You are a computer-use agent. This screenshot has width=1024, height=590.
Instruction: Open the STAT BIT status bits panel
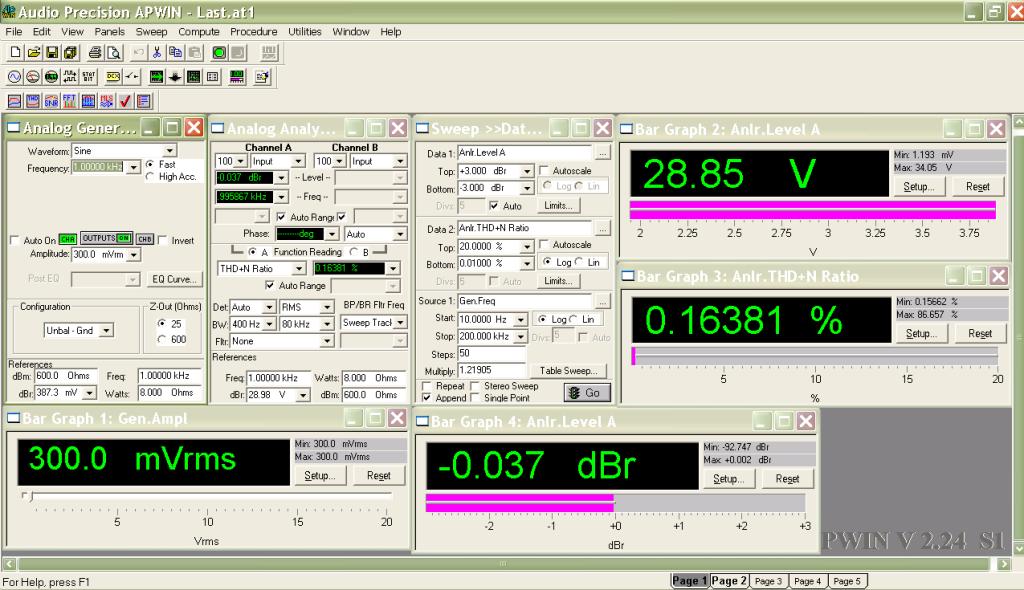(88, 77)
